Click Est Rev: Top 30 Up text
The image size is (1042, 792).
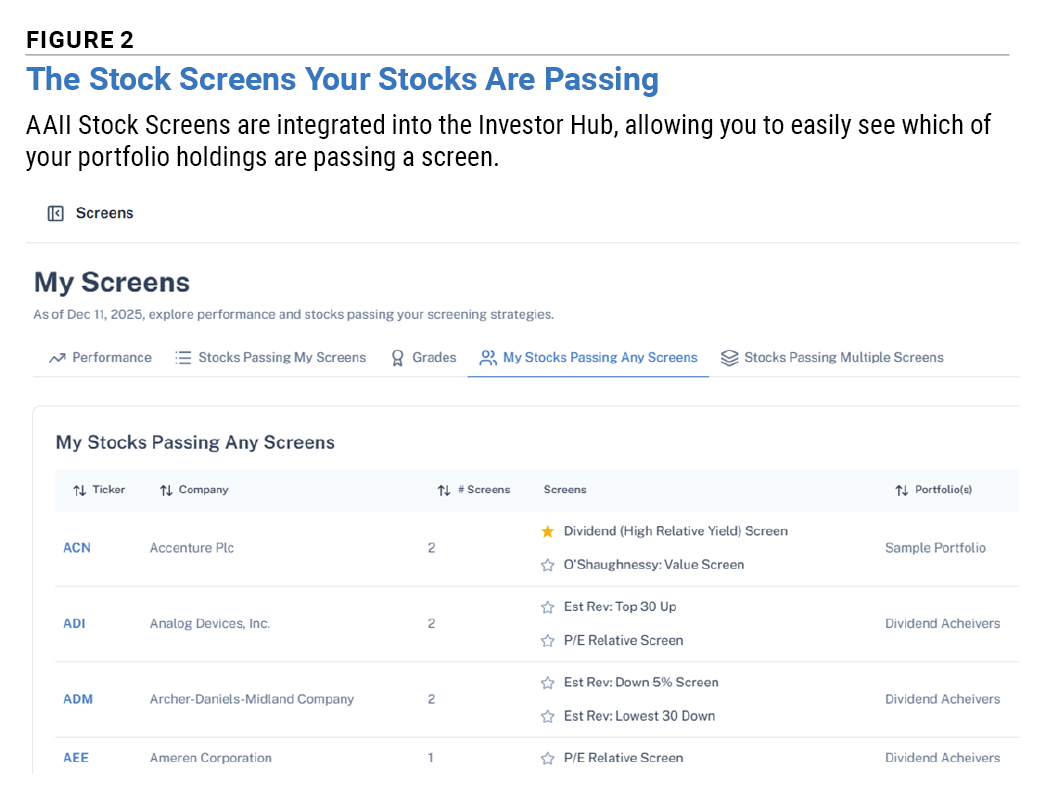point(620,607)
